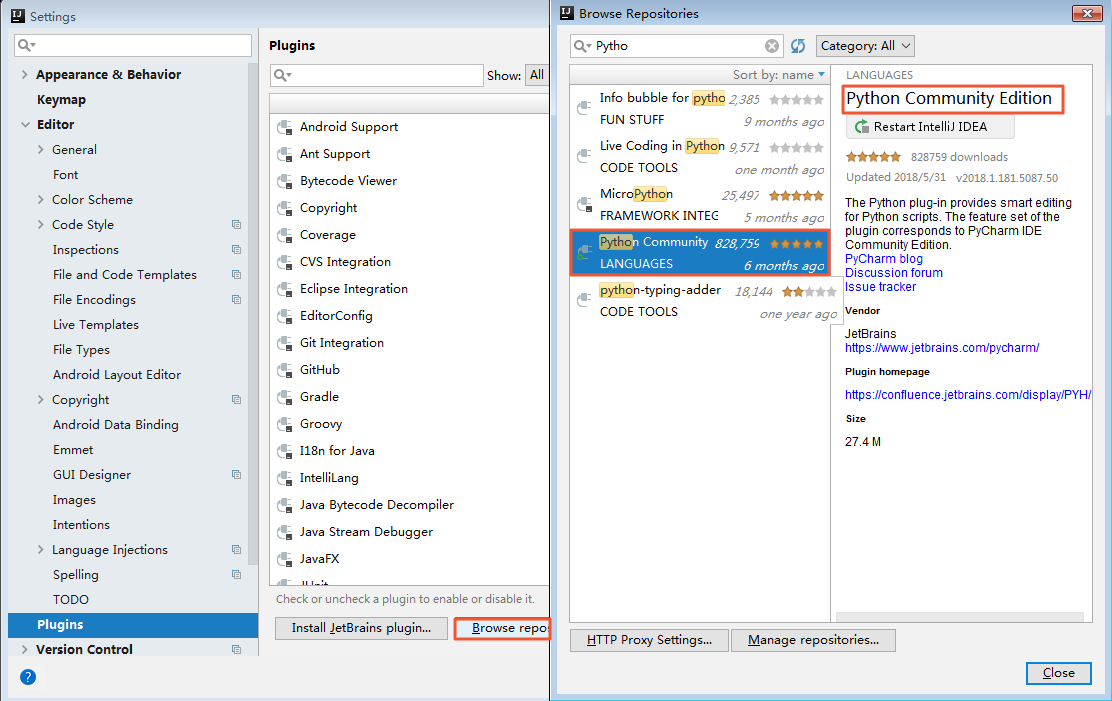Open the Issue tracker link
This screenshot has height=701, width=1112.
point(880,287)
